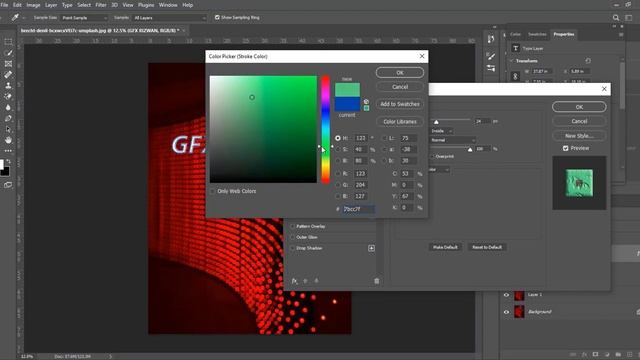Select the Clone Stamp tool

[8, 86]
